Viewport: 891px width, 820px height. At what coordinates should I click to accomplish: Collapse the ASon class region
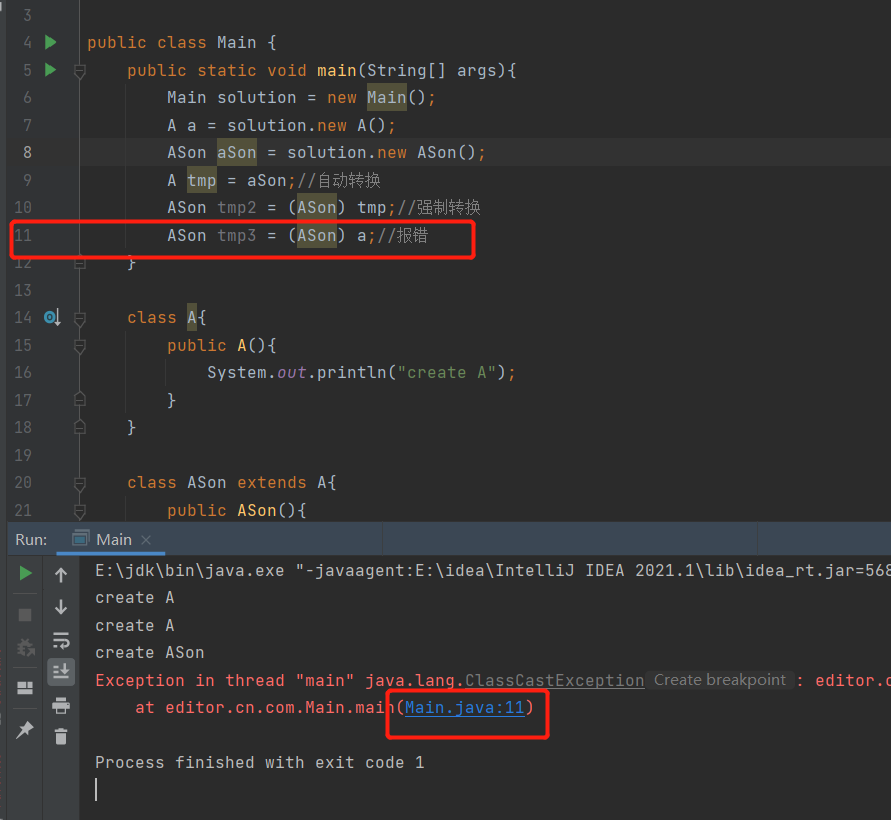coord(80,482)
